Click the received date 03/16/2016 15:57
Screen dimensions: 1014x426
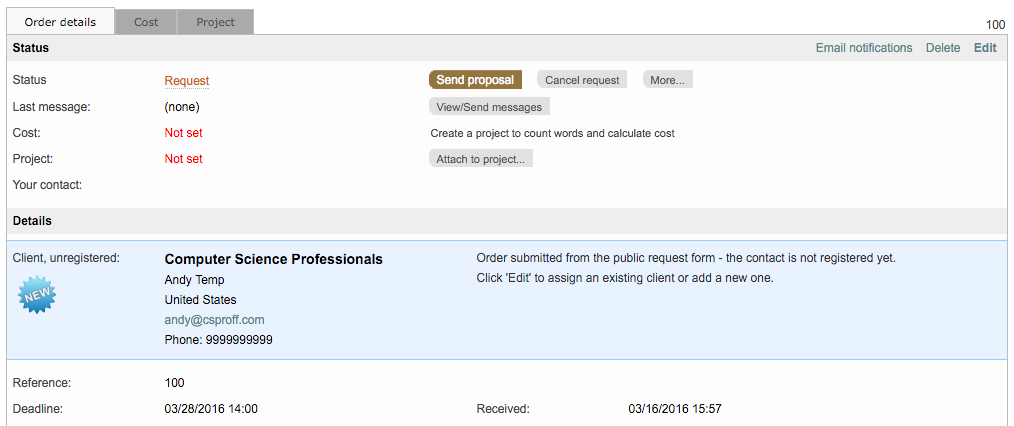(674, 409)
